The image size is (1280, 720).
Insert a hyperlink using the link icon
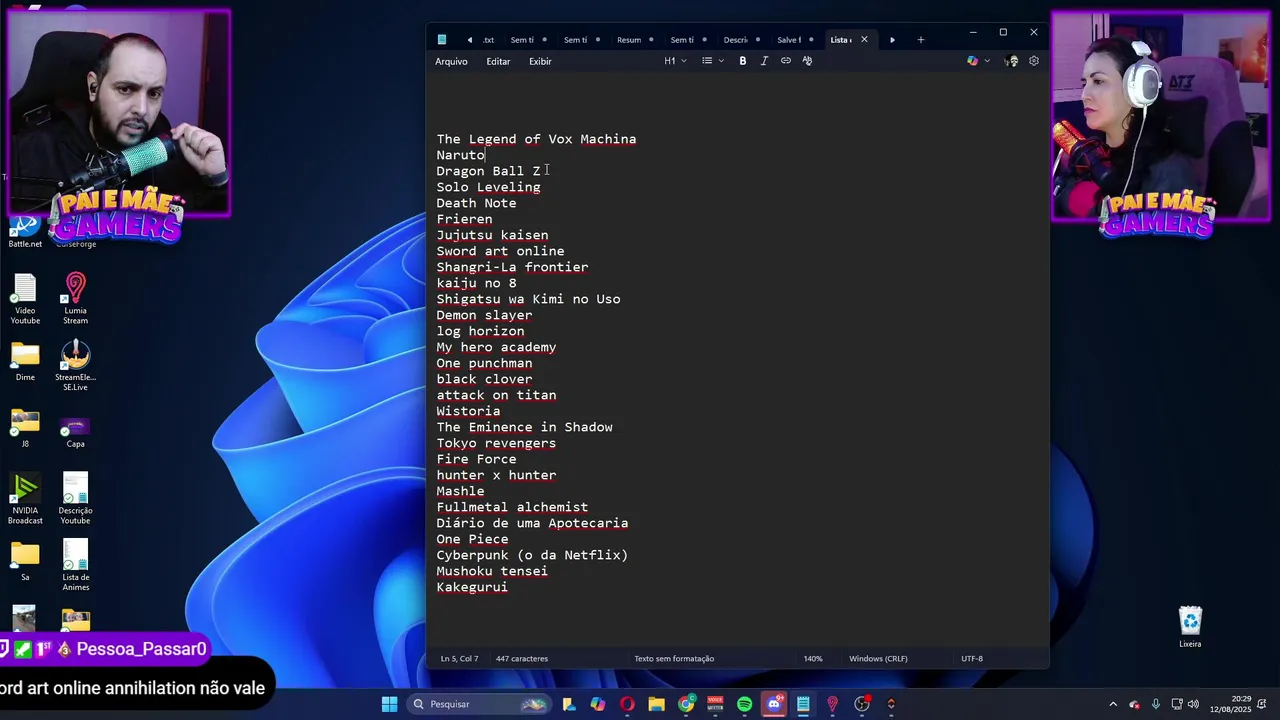tap(786, 61)
